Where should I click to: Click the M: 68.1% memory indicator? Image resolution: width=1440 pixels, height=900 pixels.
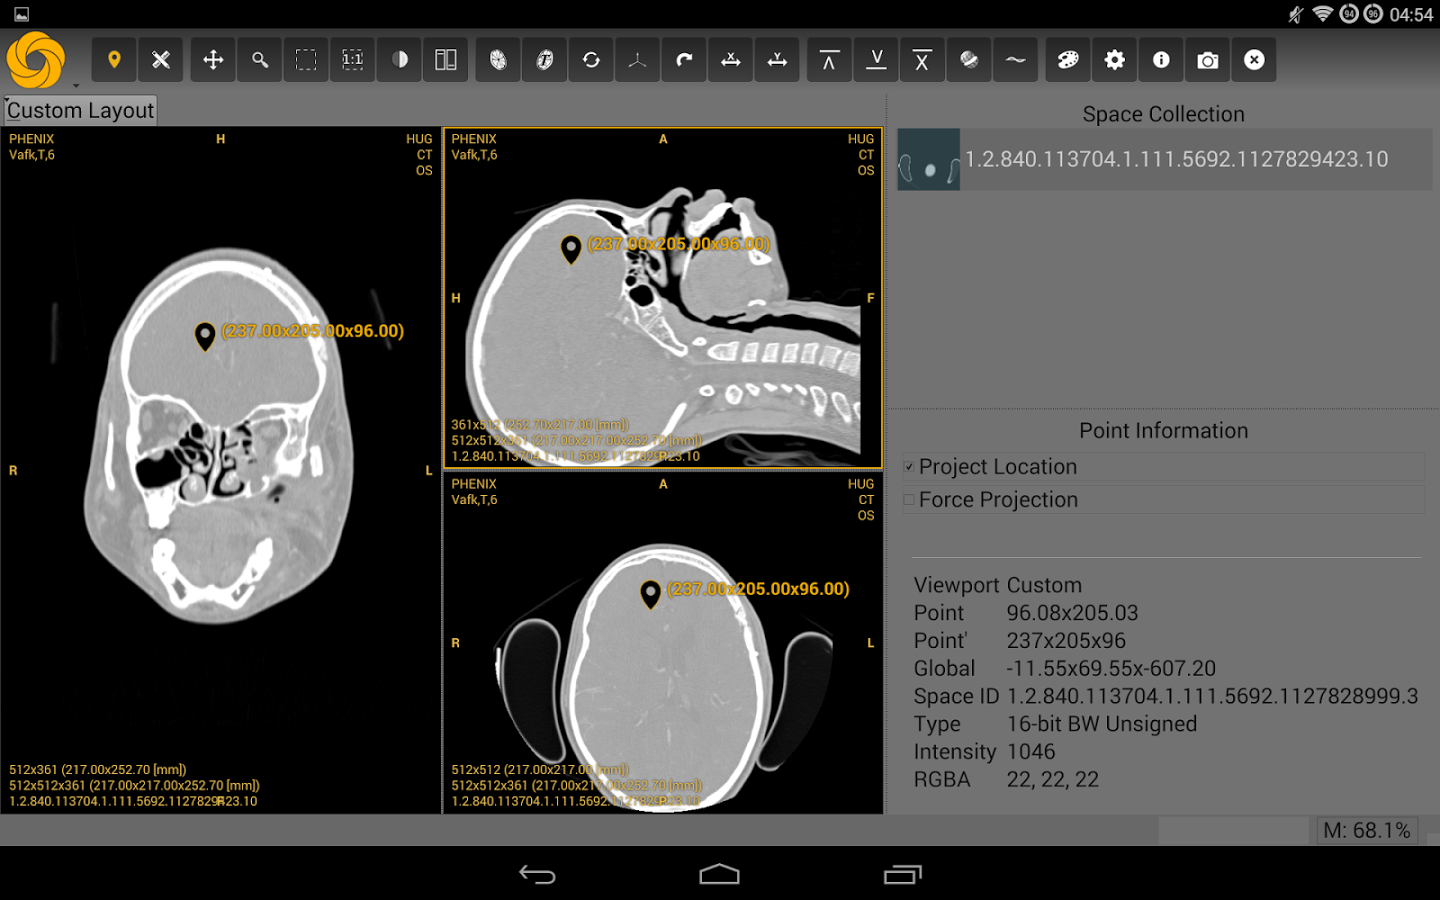pyautogui.click(x=1366, y=831)
